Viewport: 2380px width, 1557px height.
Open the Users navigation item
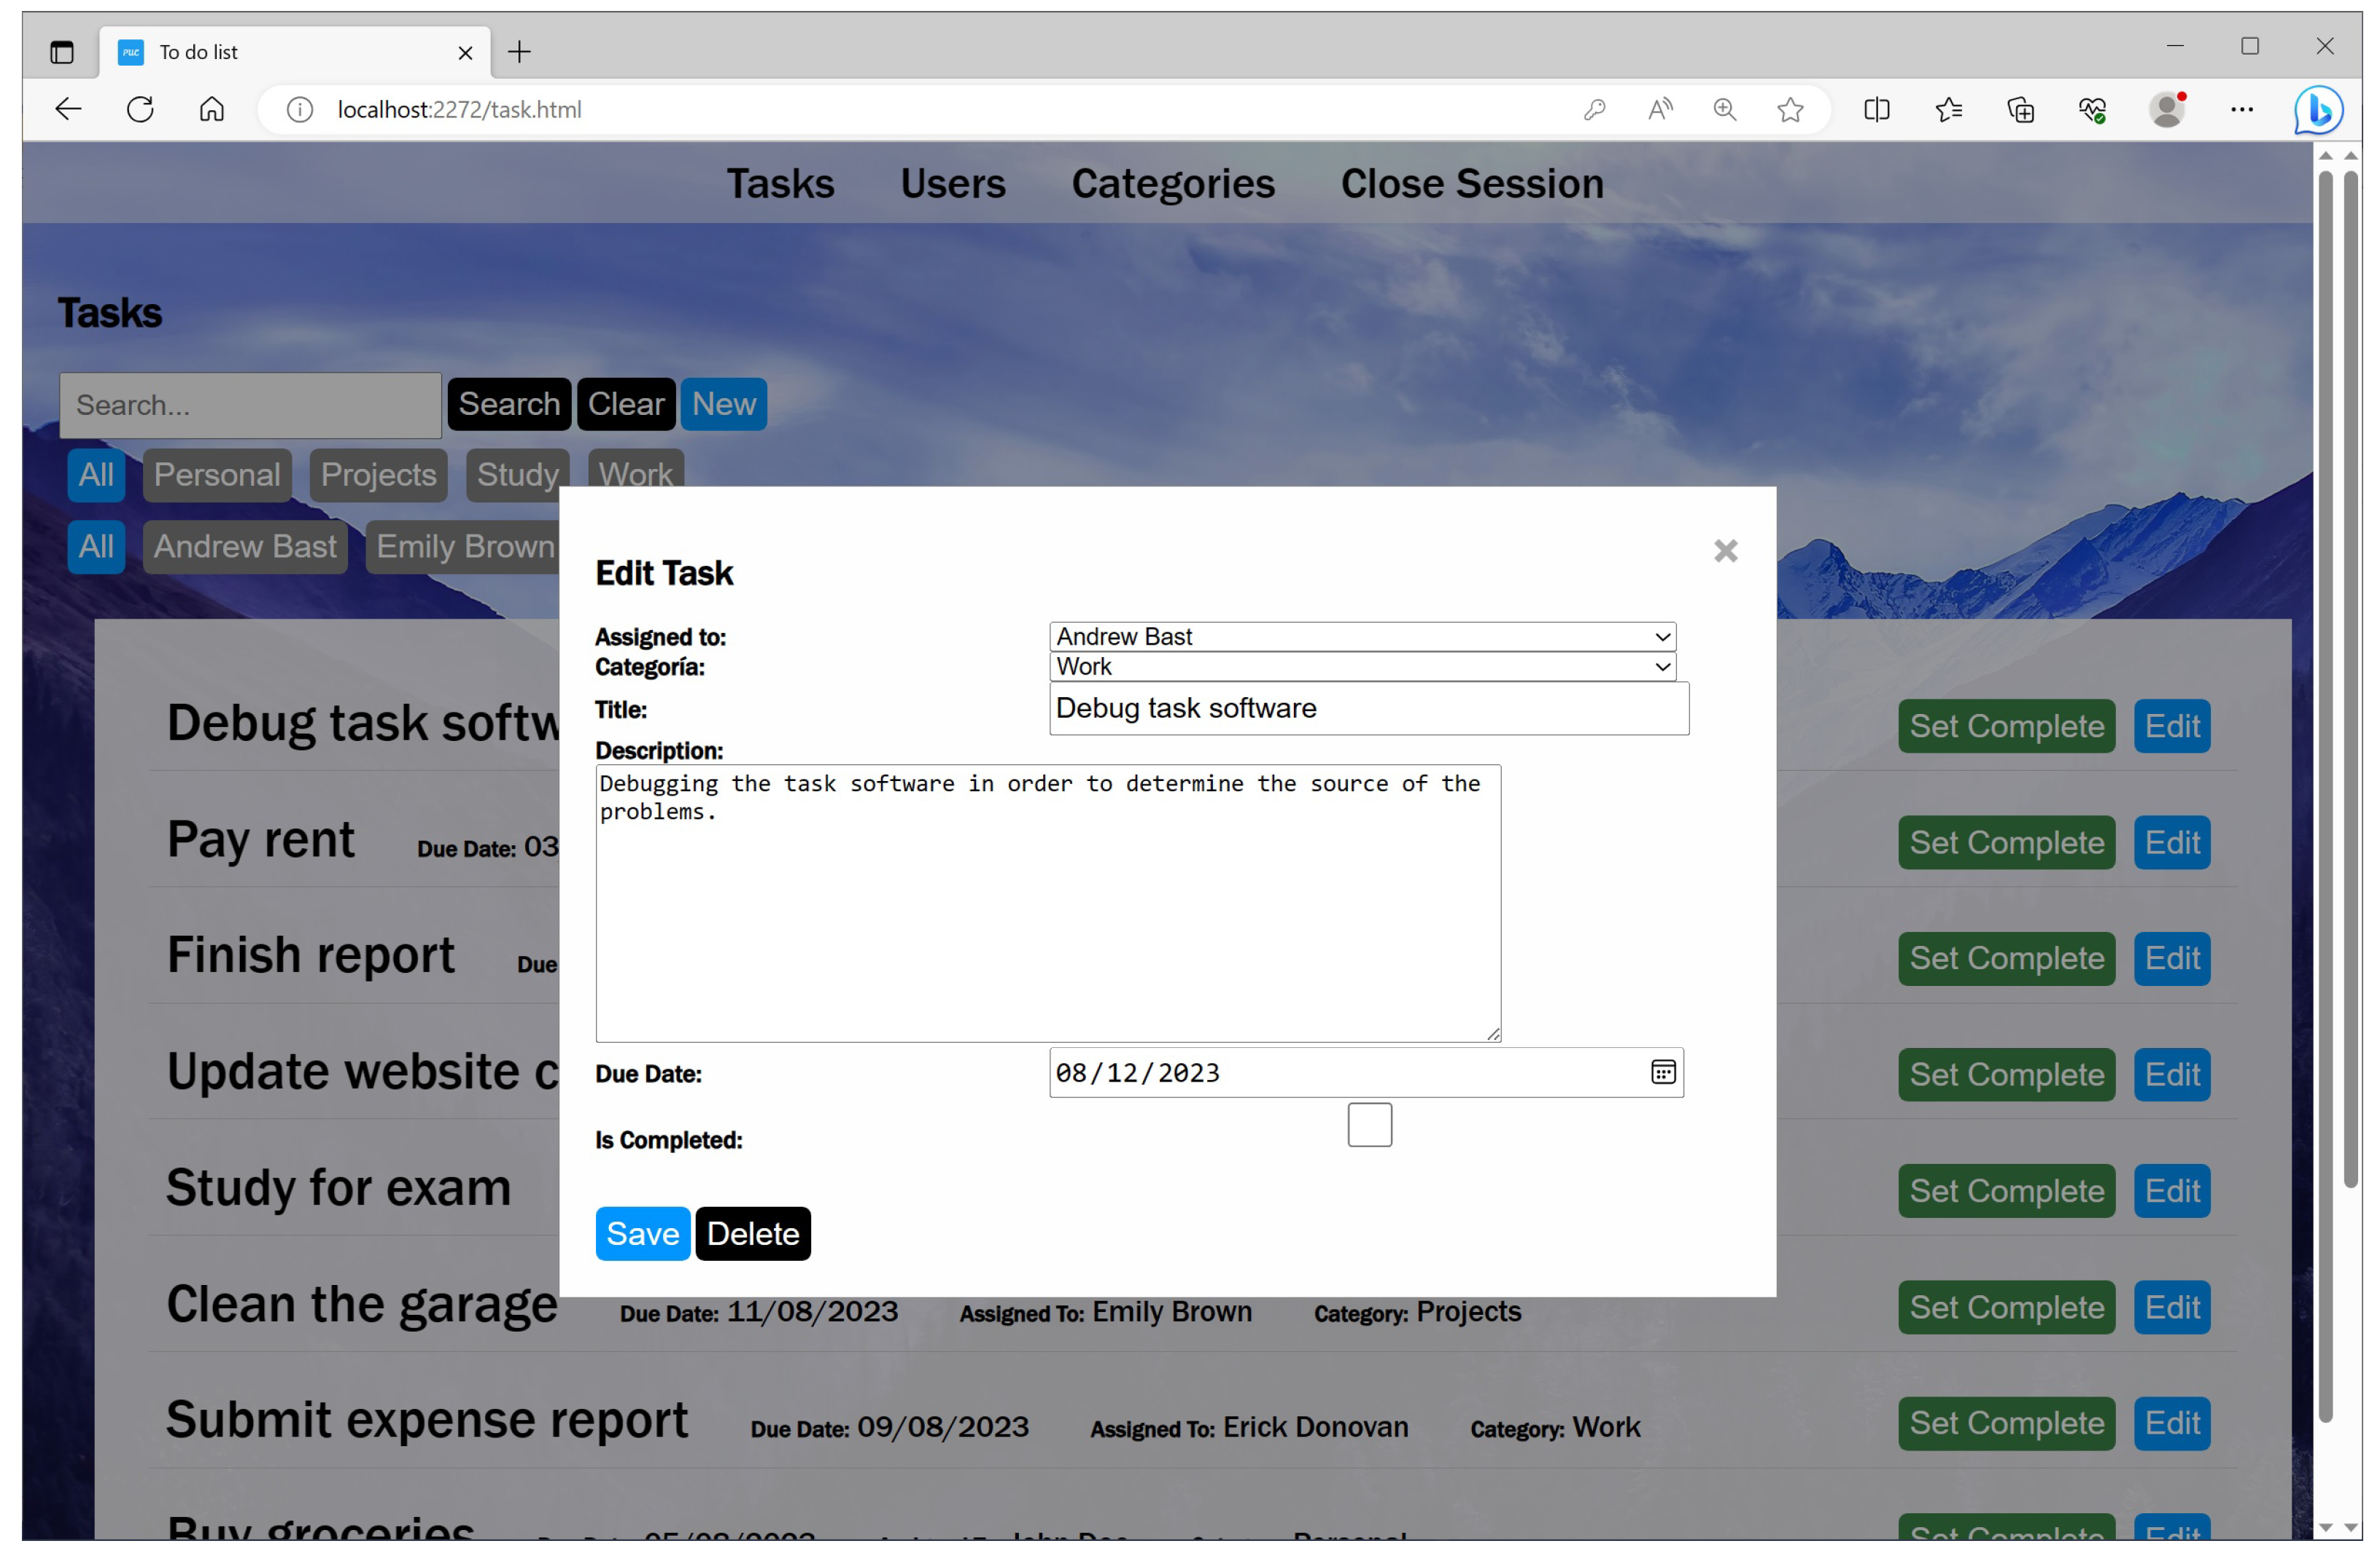coord(952,184)
